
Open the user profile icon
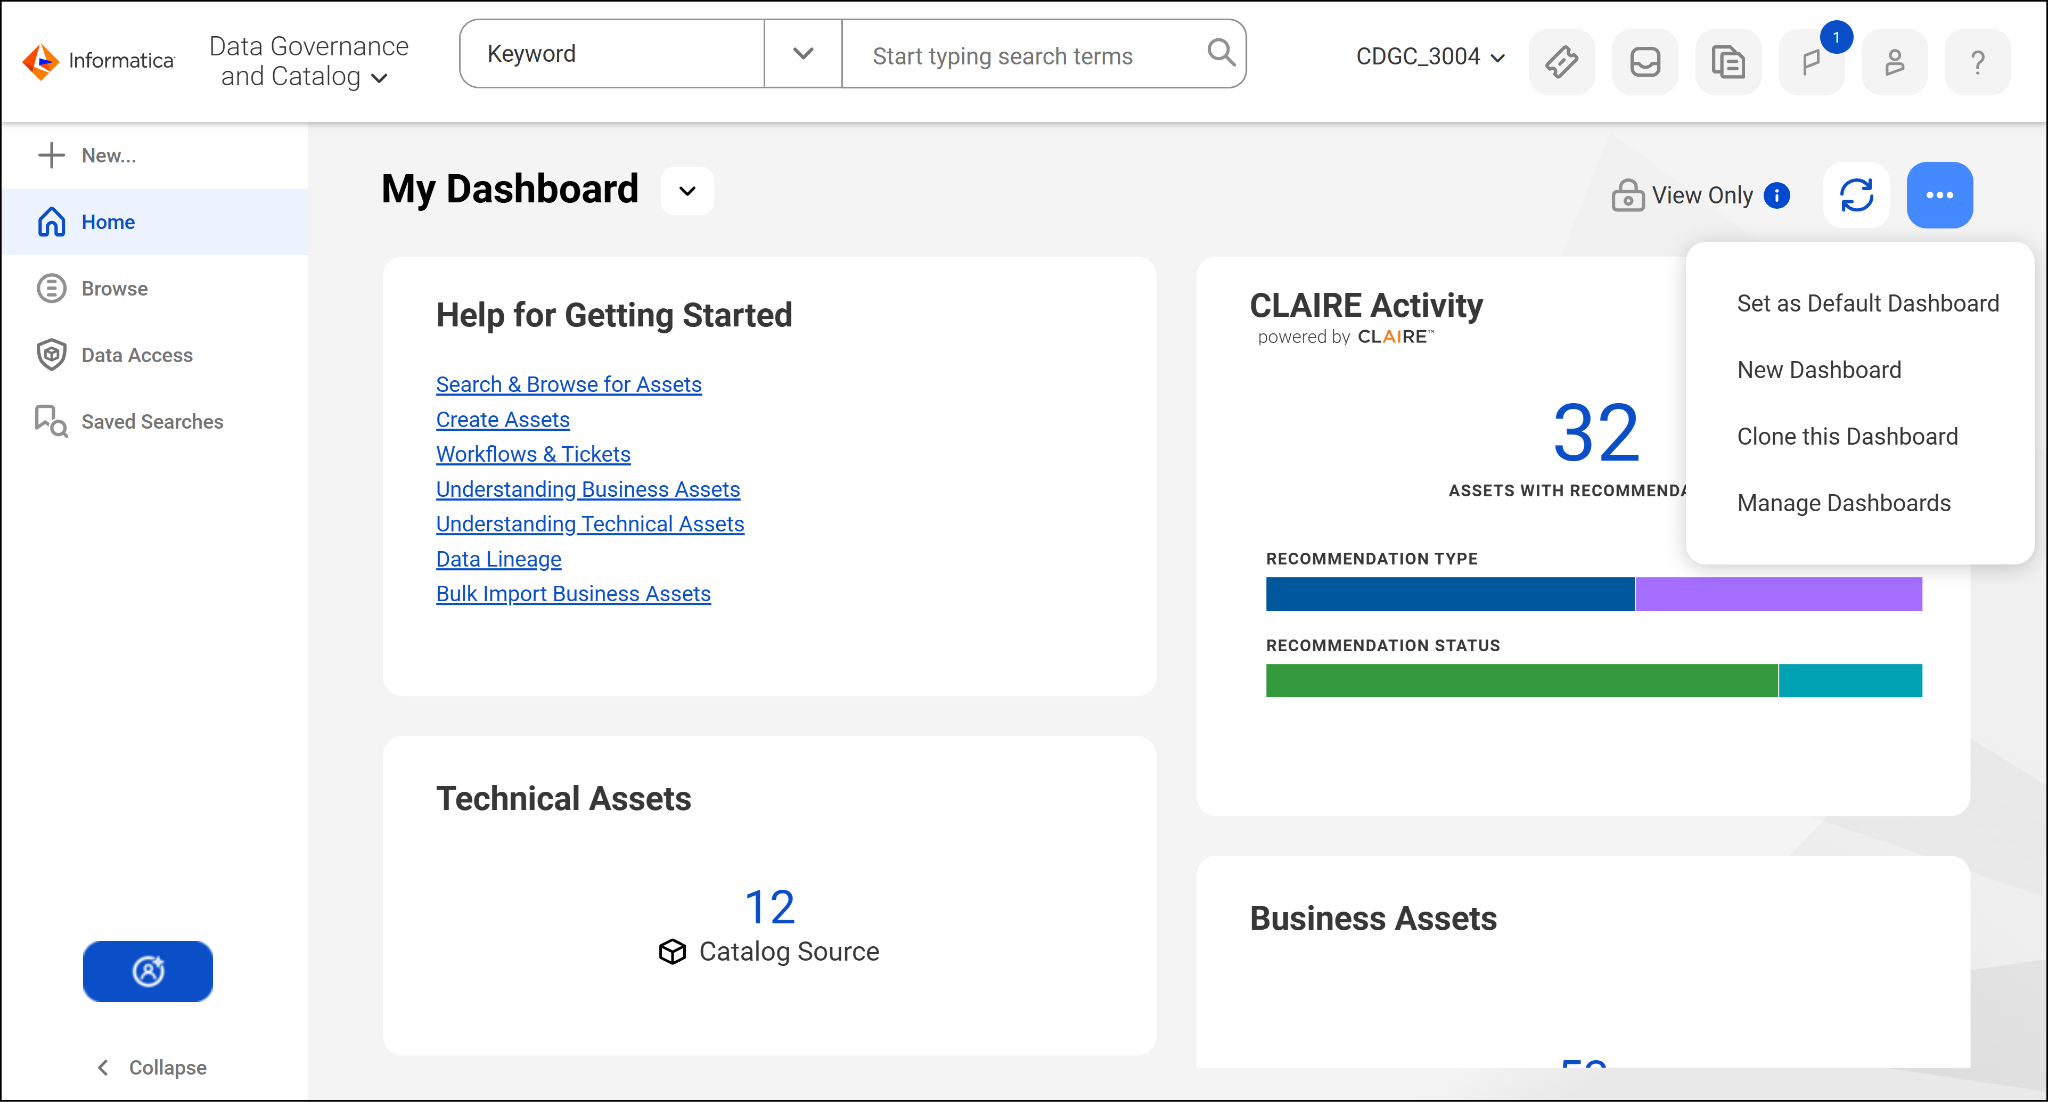[x=1895, y=62]
